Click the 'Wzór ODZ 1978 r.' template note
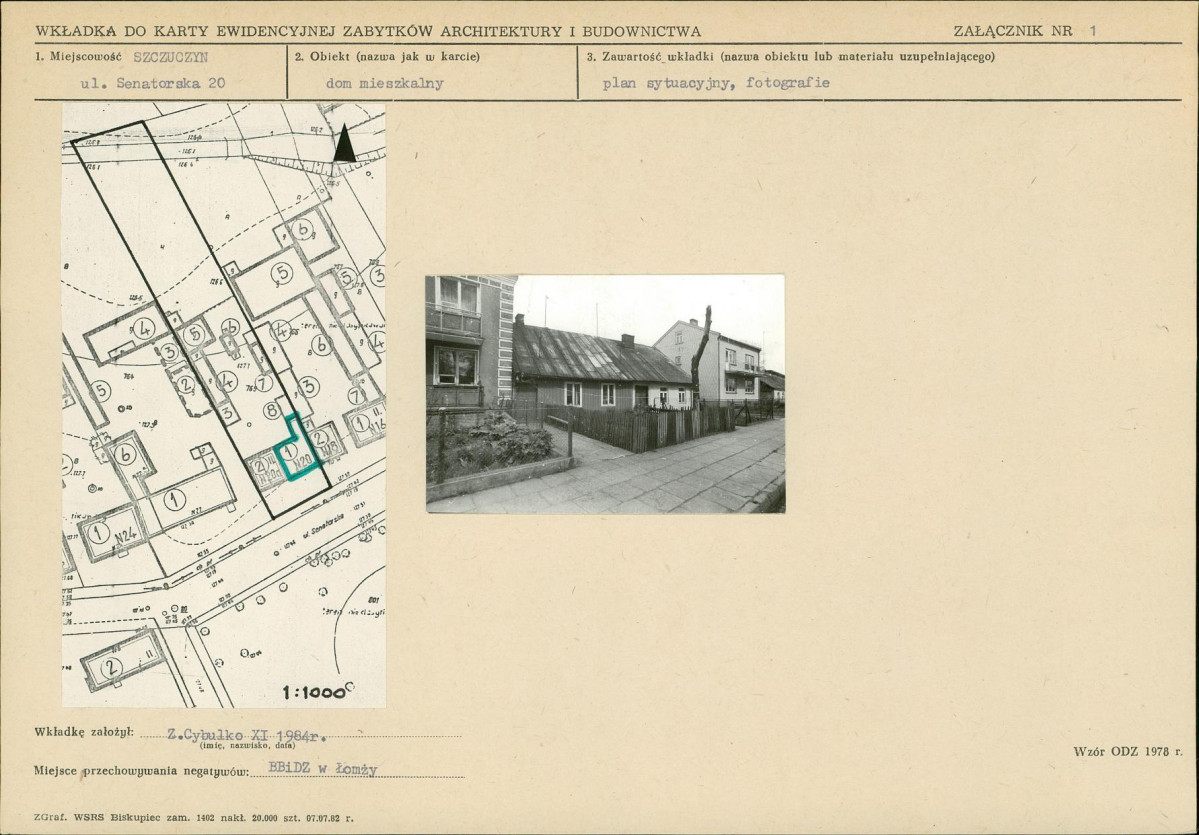Image resolution: width=1199 pixels, height=835 pixels. coord(1127,751)
